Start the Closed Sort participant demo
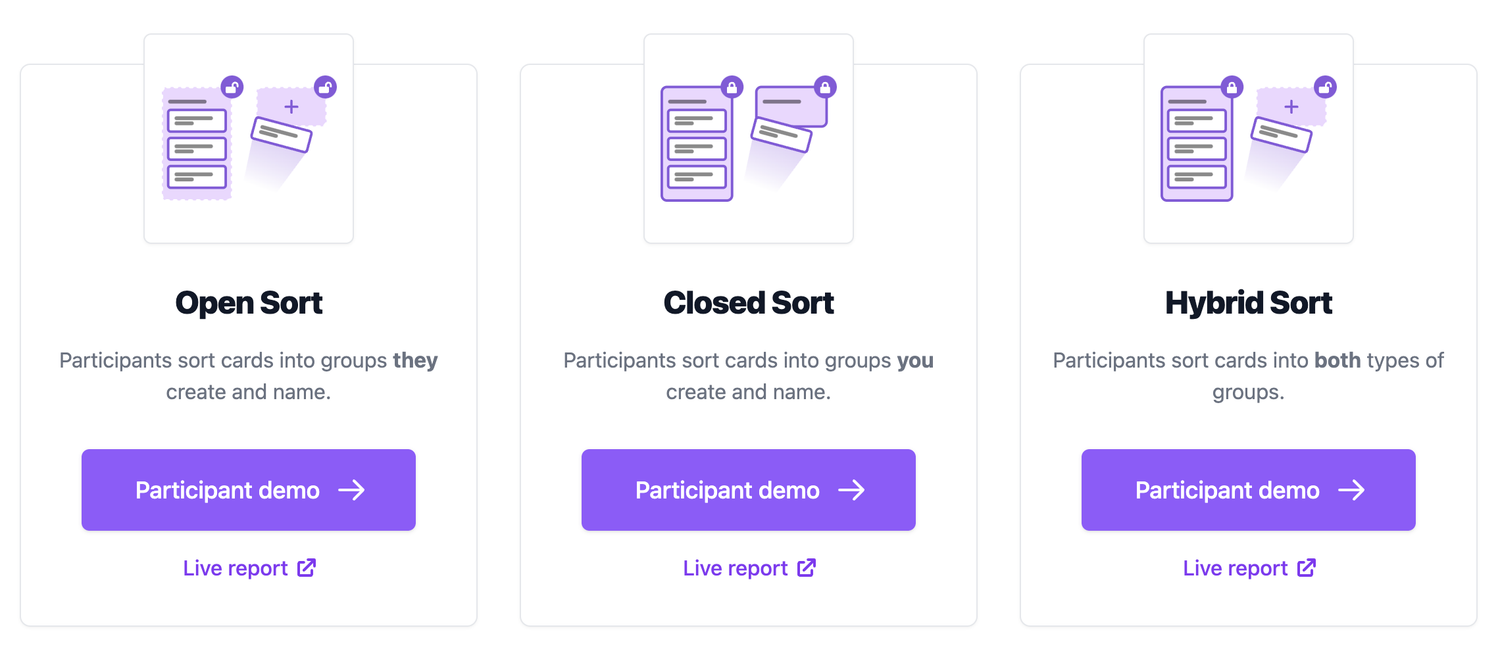Screen dimensions: 1500x672 pyautogui.click(x=748, y=490)
